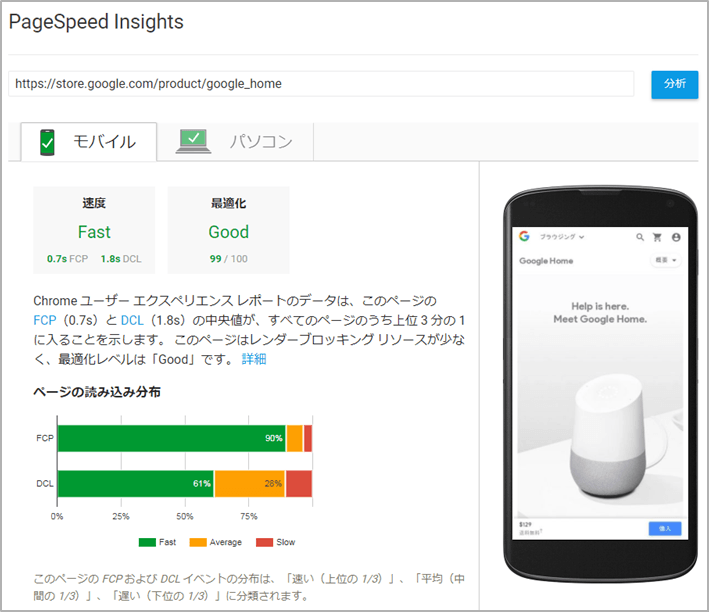This screenshot has width=709, height=612.
Task: Click the orange Average legend swatch
Action: (x=197, y=542)
